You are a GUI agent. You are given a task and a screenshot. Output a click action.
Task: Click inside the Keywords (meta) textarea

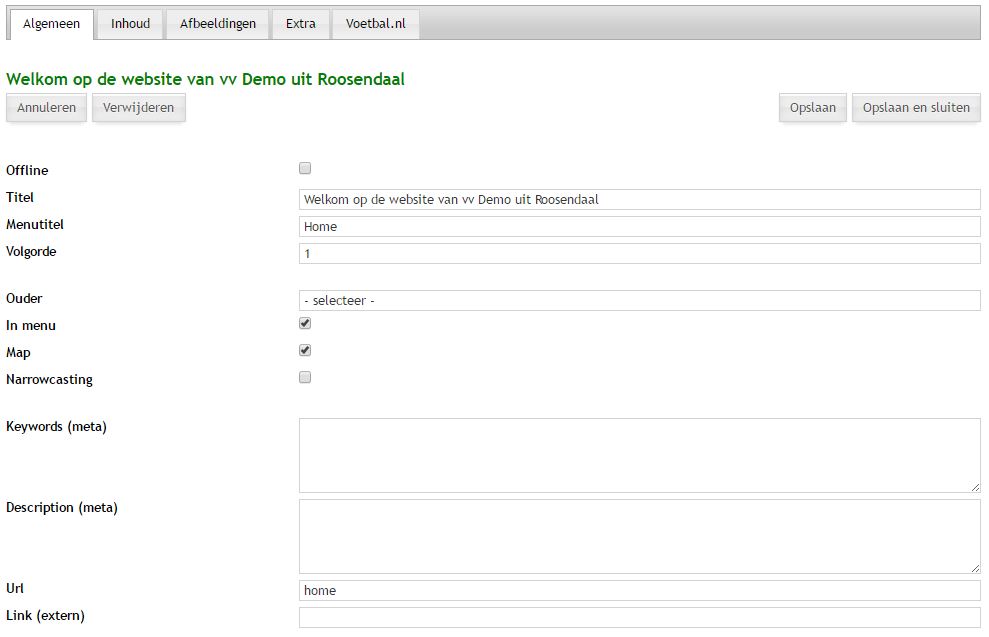[639, 455]
